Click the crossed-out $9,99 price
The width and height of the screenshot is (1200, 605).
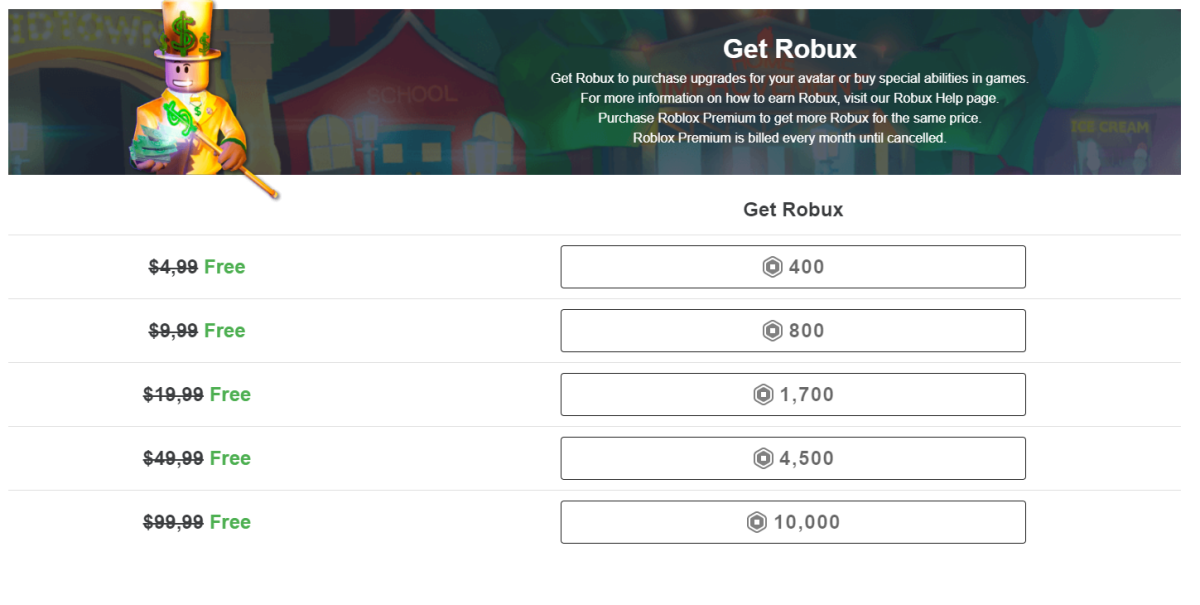173,331
